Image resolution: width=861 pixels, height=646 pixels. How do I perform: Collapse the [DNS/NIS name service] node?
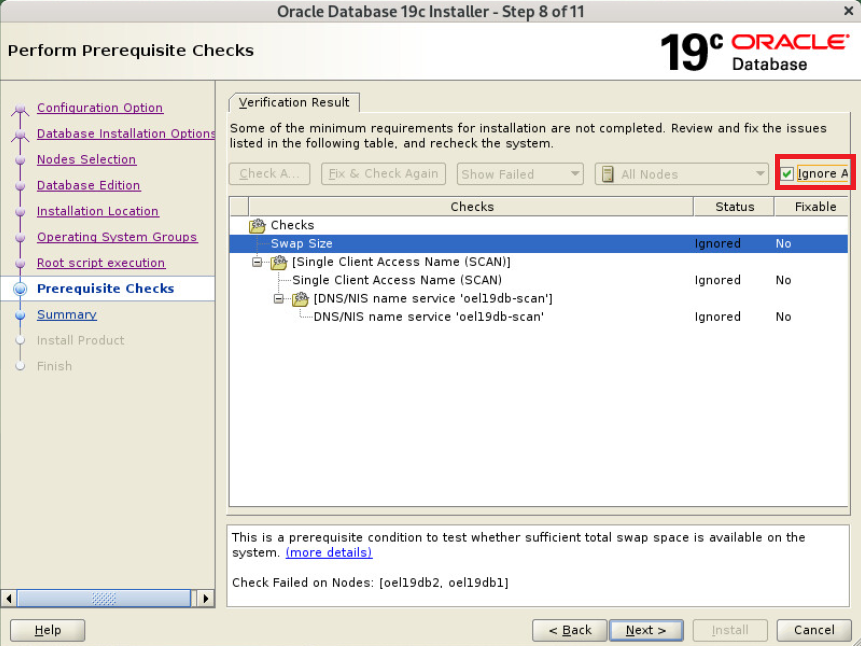[278, 299]
